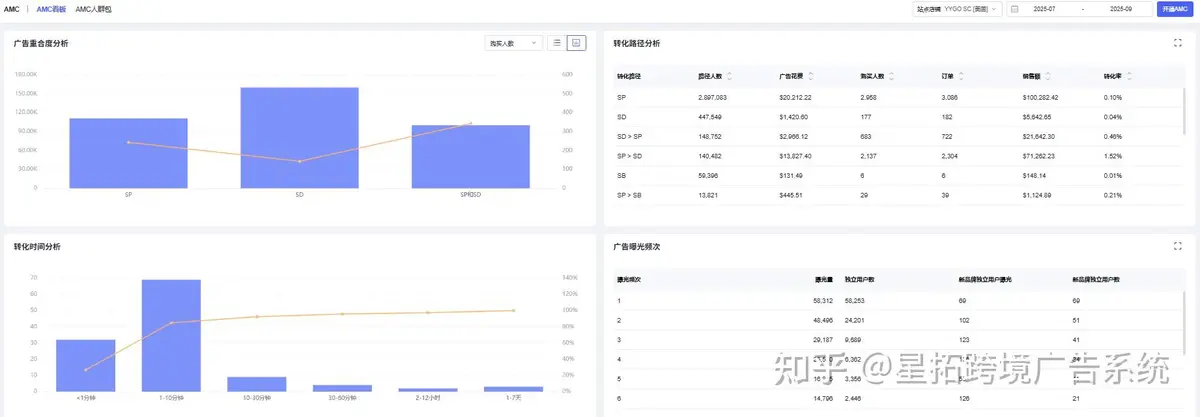Switch overlap analysis to list view
Image resolution: width=1200 pixels, height=417 pixels.
pyautogui.click(x=557, y=43)
